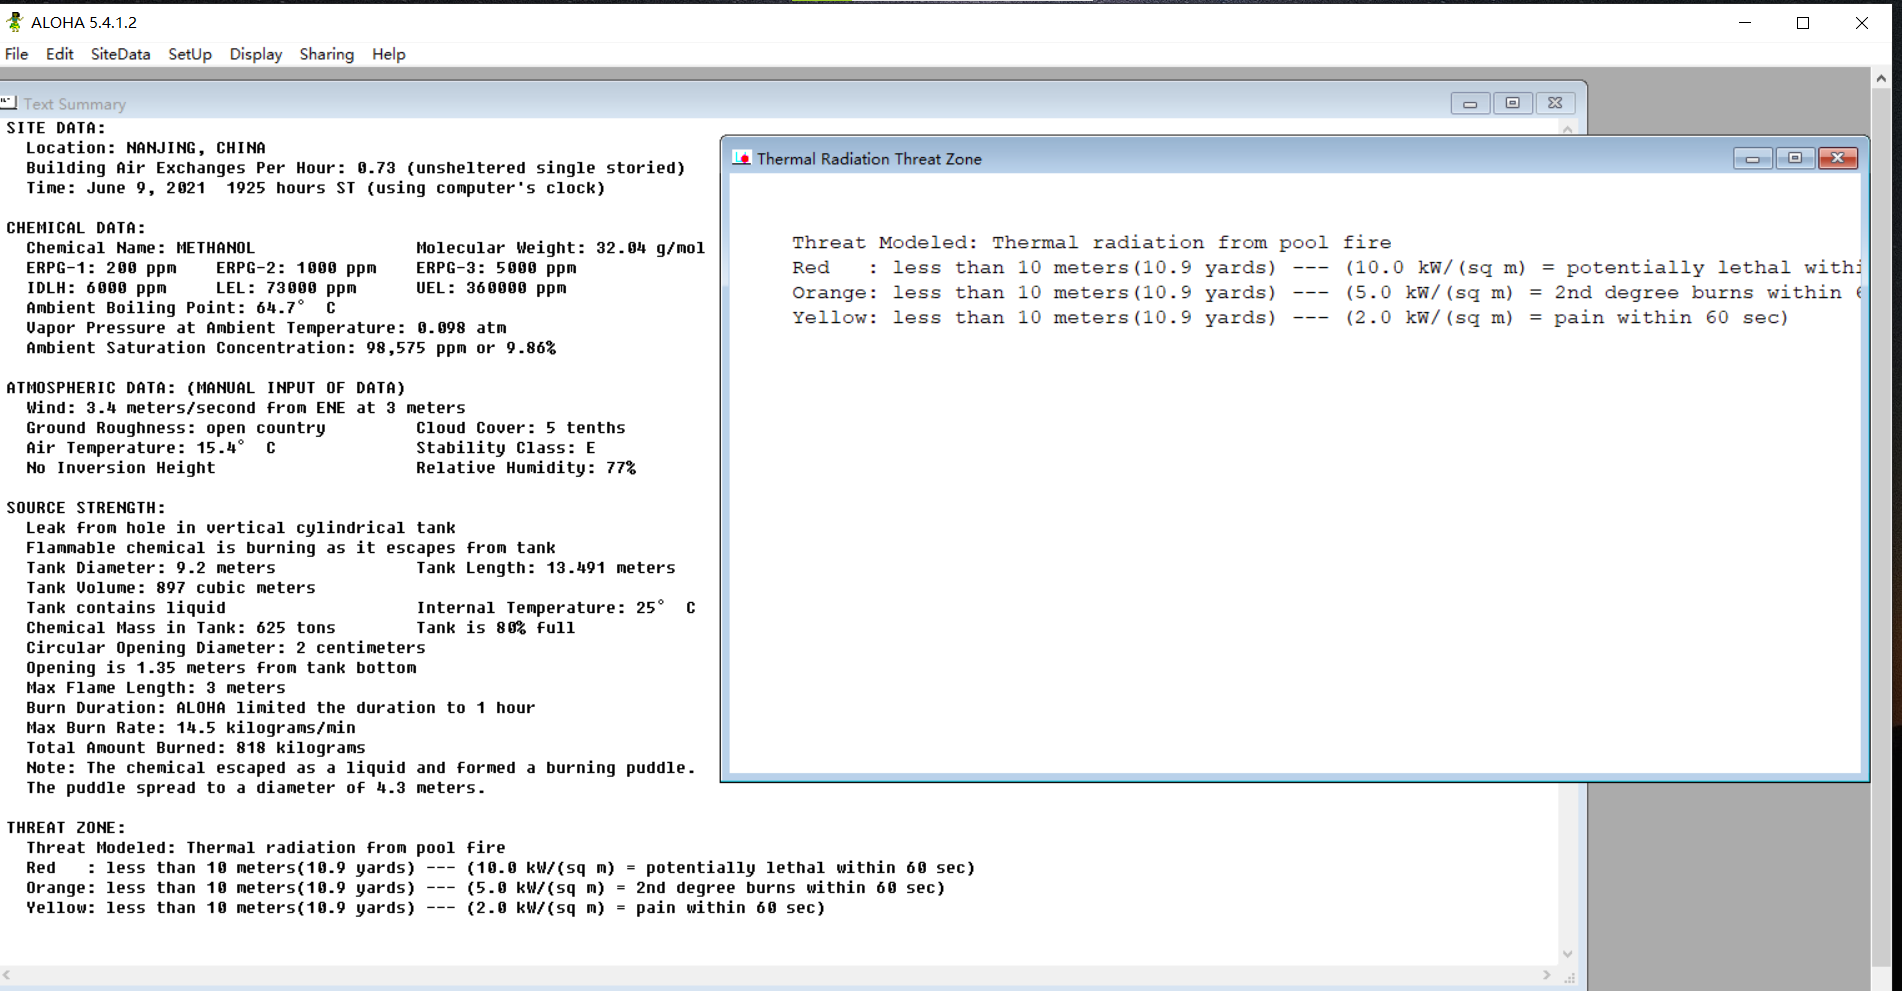Click the Ambient Boiling Point line

(x=181, y=308)
